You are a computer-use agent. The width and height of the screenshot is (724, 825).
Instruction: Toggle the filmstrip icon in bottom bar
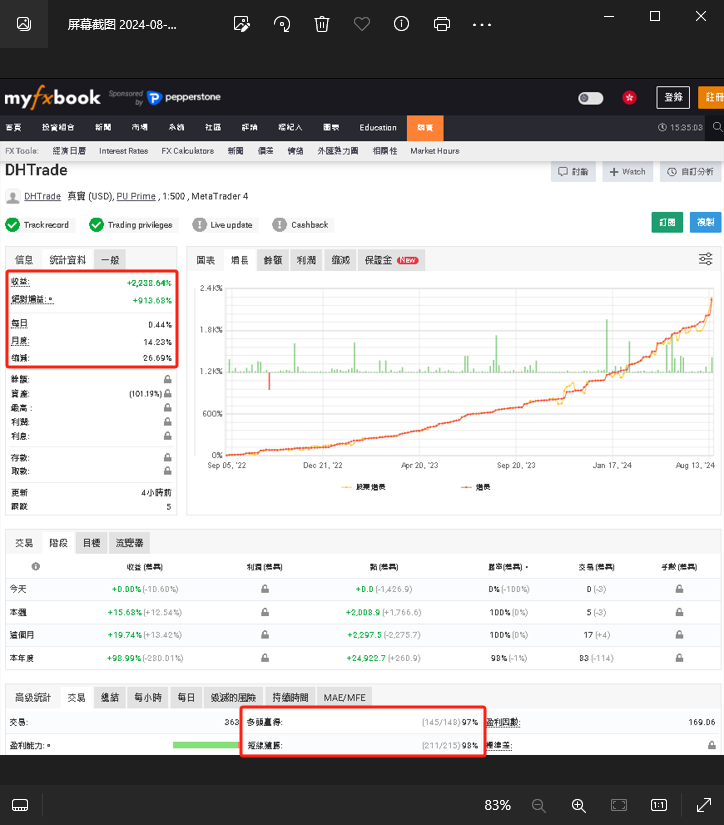tap(20, 805)
